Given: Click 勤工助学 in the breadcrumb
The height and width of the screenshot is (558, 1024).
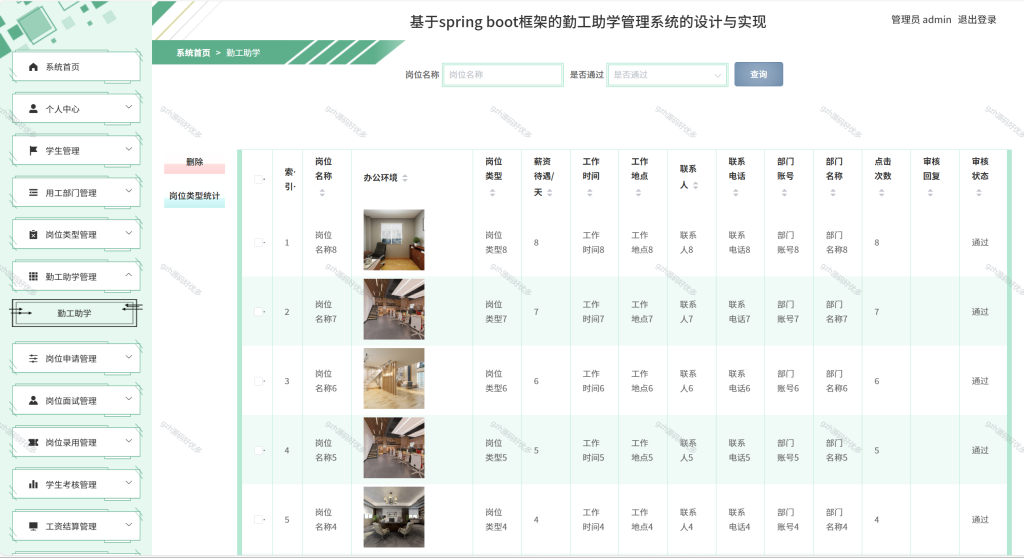Looking at the screenshot, I should [x=243, y=53].
